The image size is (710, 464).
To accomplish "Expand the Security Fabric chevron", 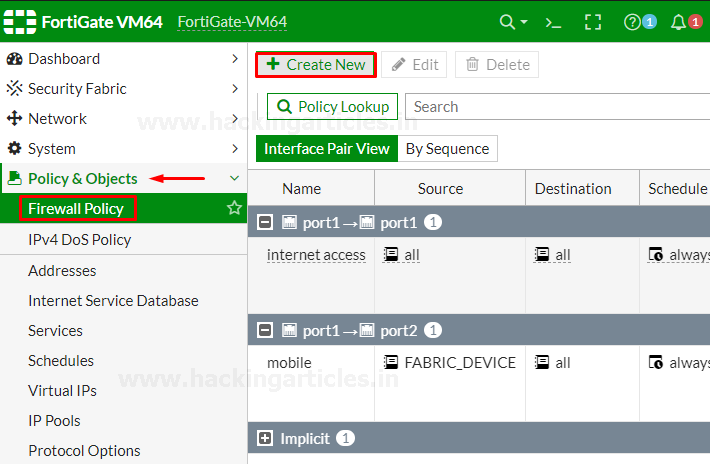I will [235, 89].
